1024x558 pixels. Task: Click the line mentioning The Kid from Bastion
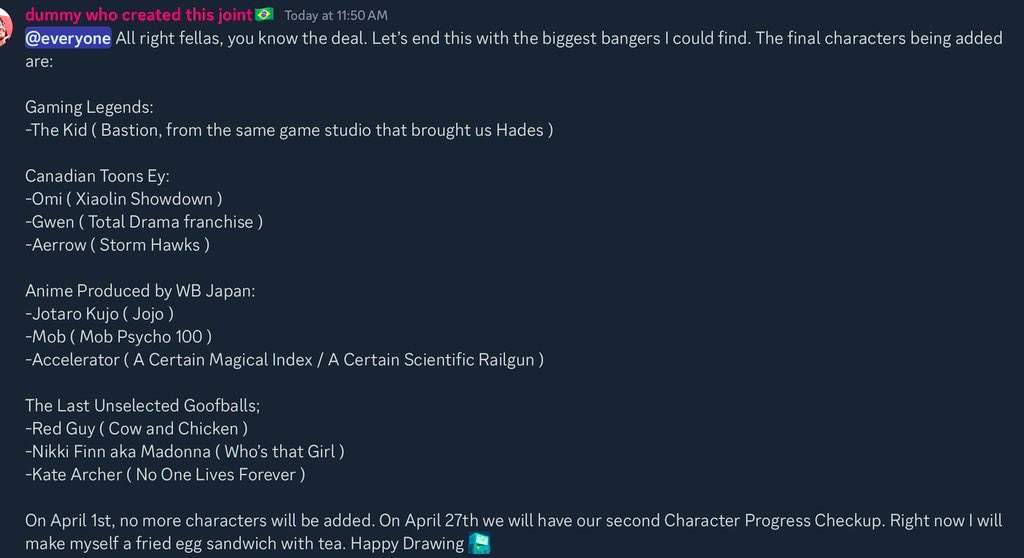[x=289, y=130]
